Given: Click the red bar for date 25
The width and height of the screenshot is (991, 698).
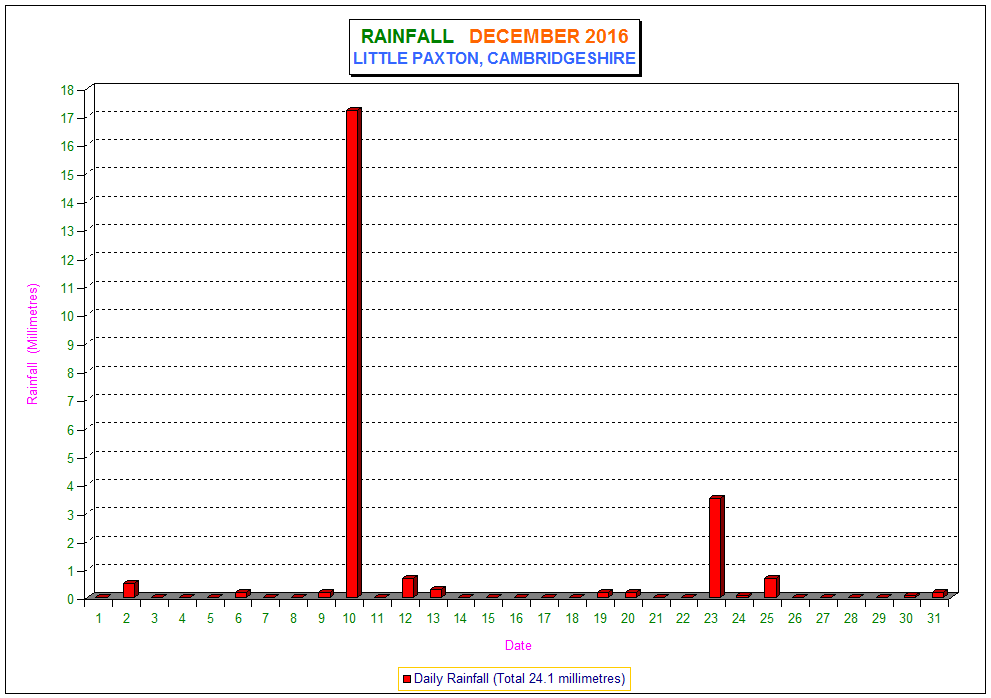Looking at the screenshot, I should 772,587.
